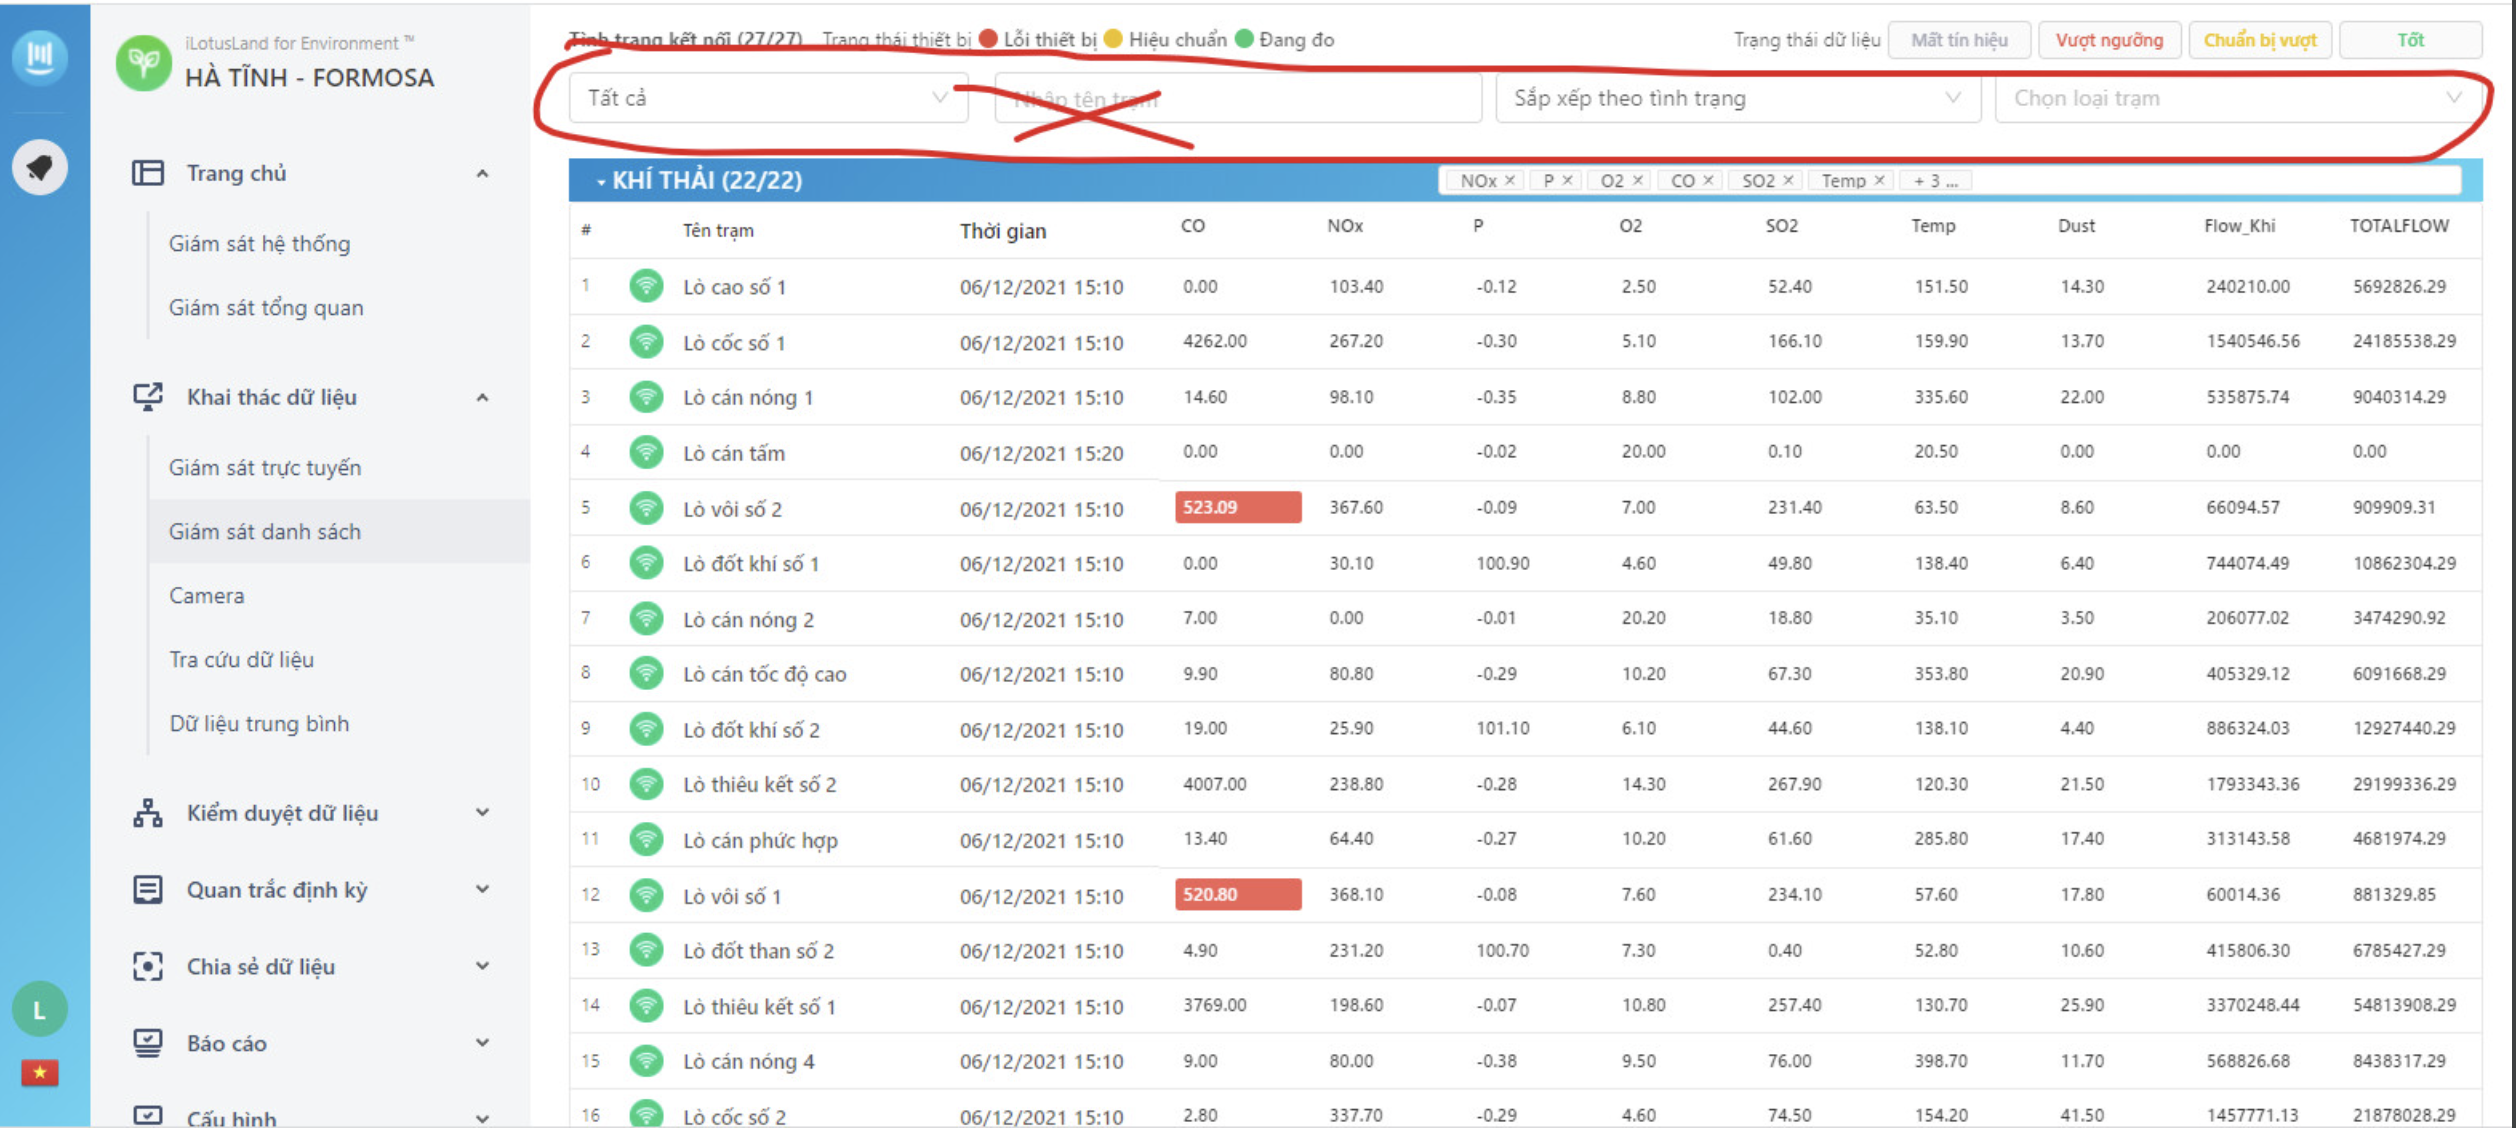Remove the Temp tag from the column filter

click(1880, 180)
